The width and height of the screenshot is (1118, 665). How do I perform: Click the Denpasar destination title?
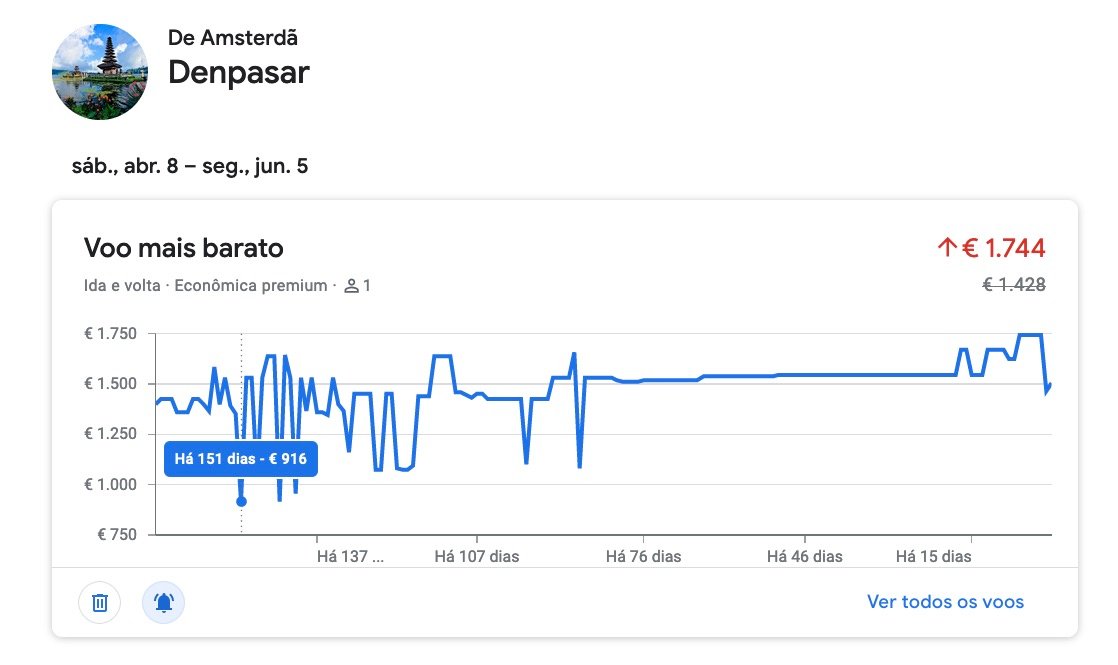coord(239,73)
